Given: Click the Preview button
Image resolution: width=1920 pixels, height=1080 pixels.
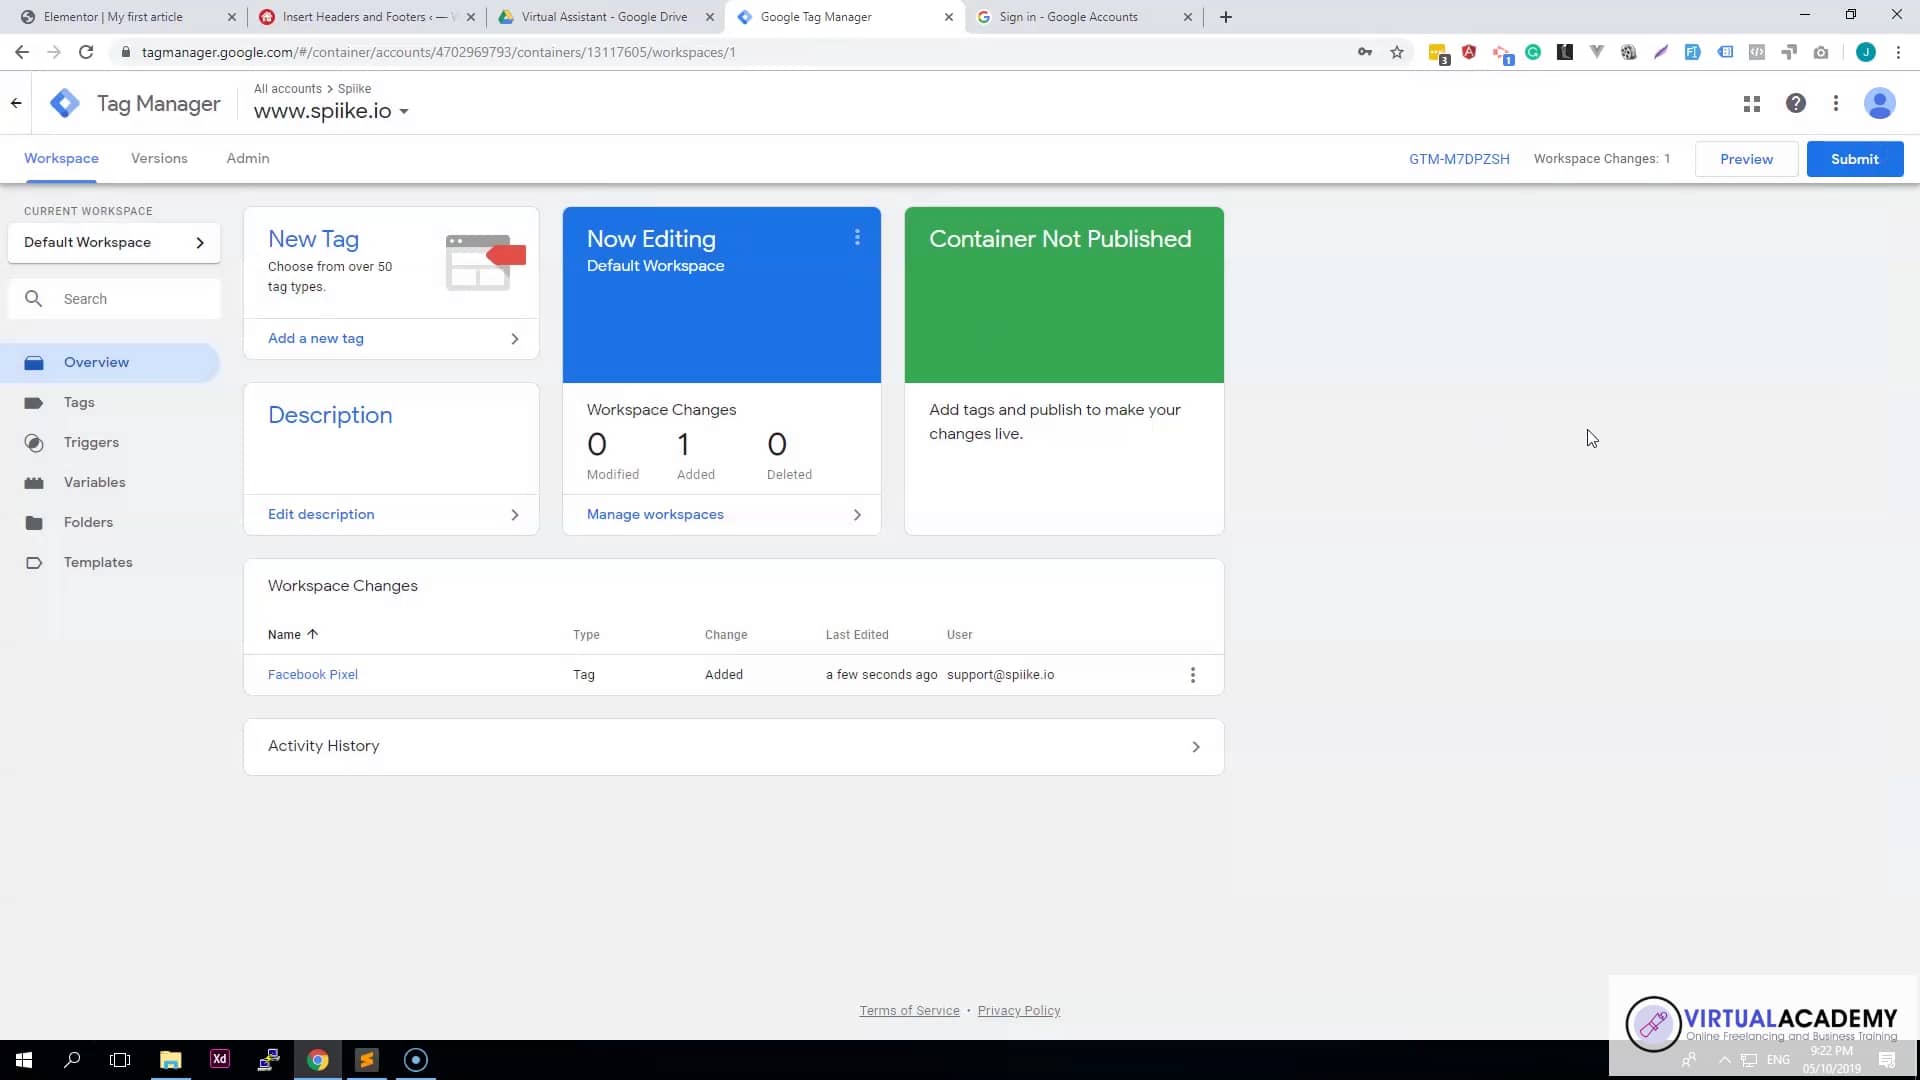Looking at the screenshot, I should tap(1746, 159).
